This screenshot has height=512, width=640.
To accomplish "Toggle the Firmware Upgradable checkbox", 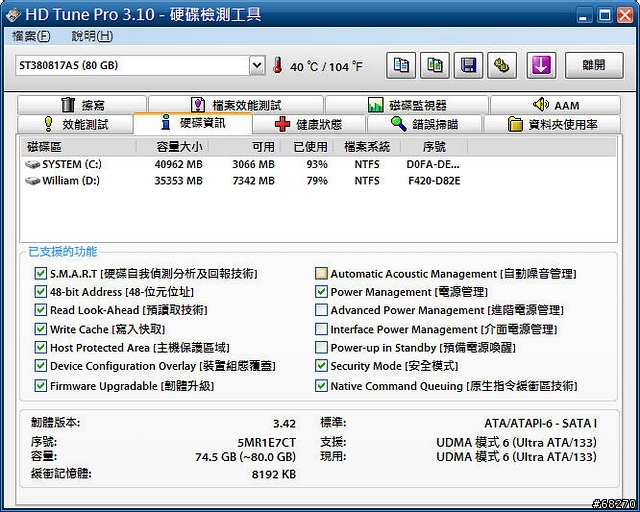I will tap(40, 385).
